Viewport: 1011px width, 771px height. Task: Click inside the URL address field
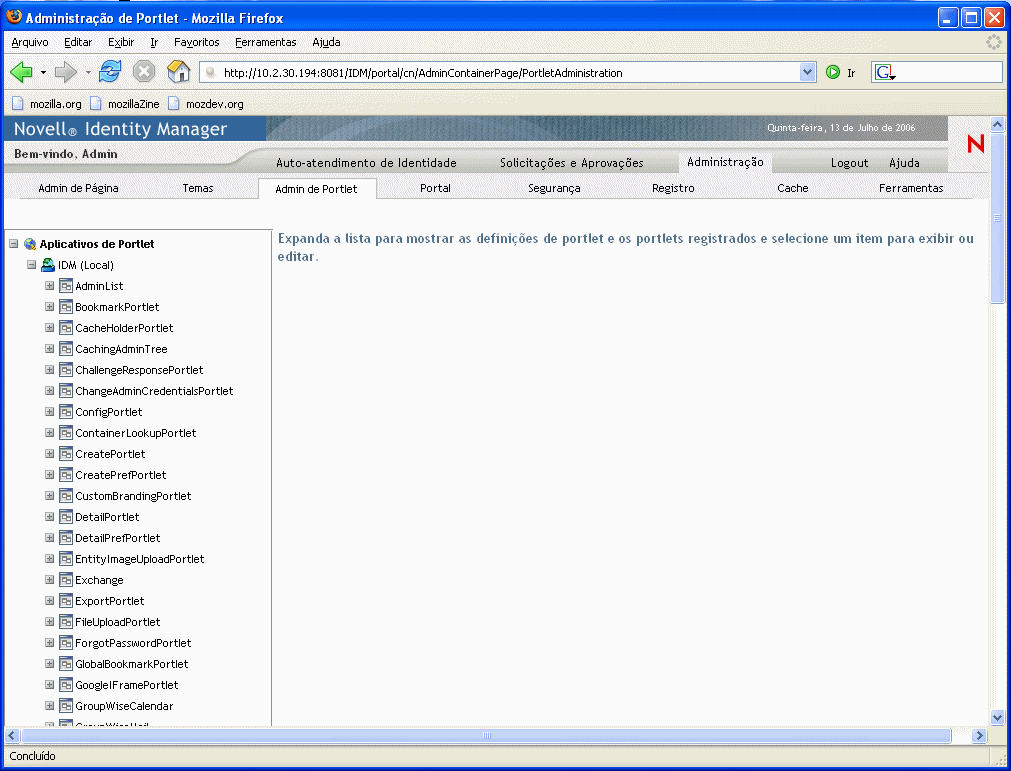point(509,73)
